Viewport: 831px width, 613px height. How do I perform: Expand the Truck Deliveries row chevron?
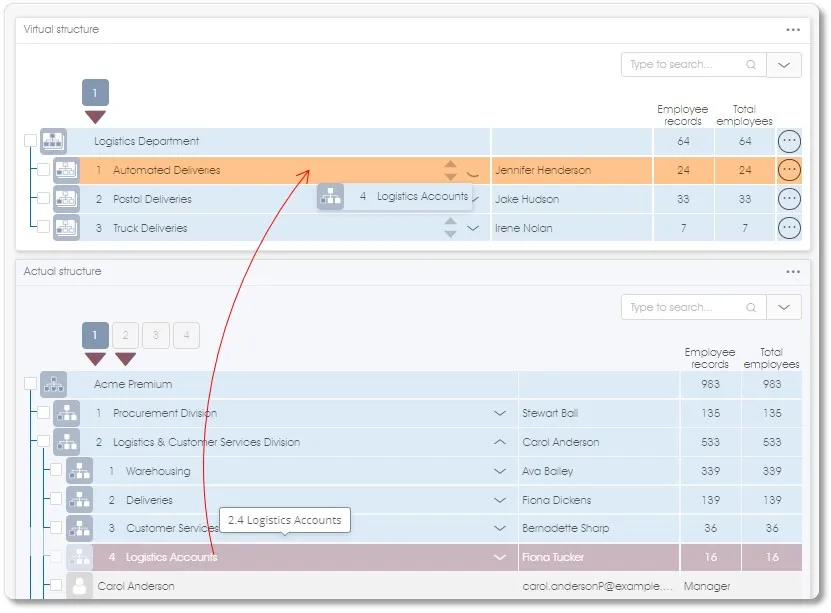(473, 228)
